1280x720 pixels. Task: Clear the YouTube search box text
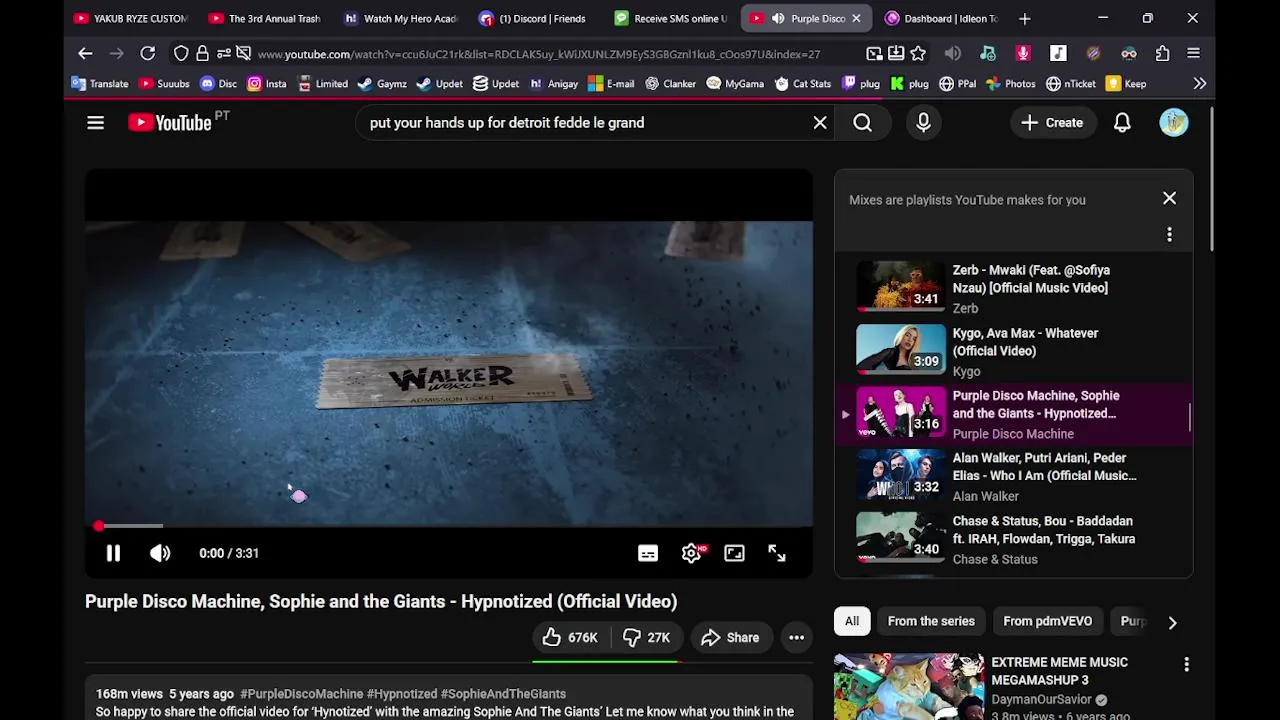(820, 123)
